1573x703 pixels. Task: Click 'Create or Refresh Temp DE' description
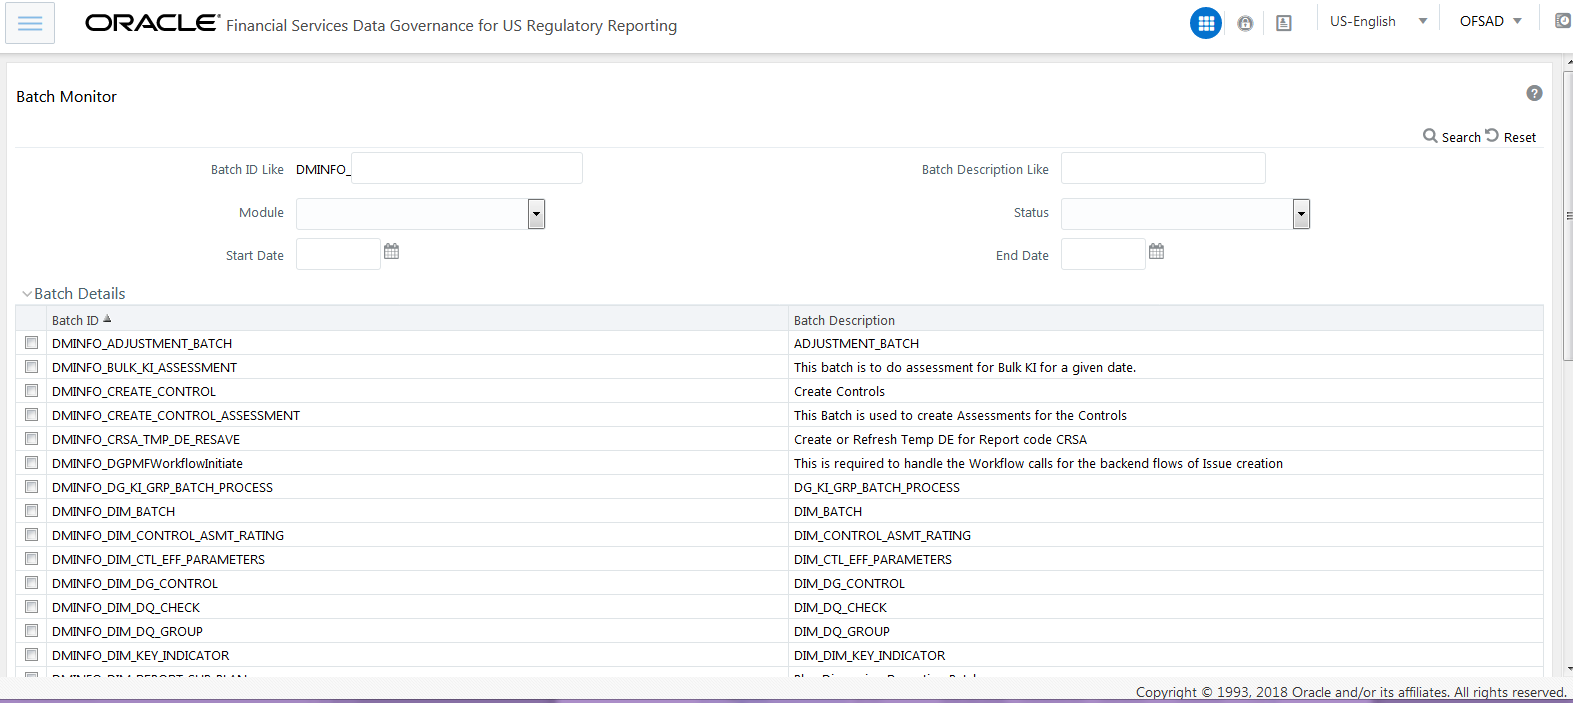point(940,439)
